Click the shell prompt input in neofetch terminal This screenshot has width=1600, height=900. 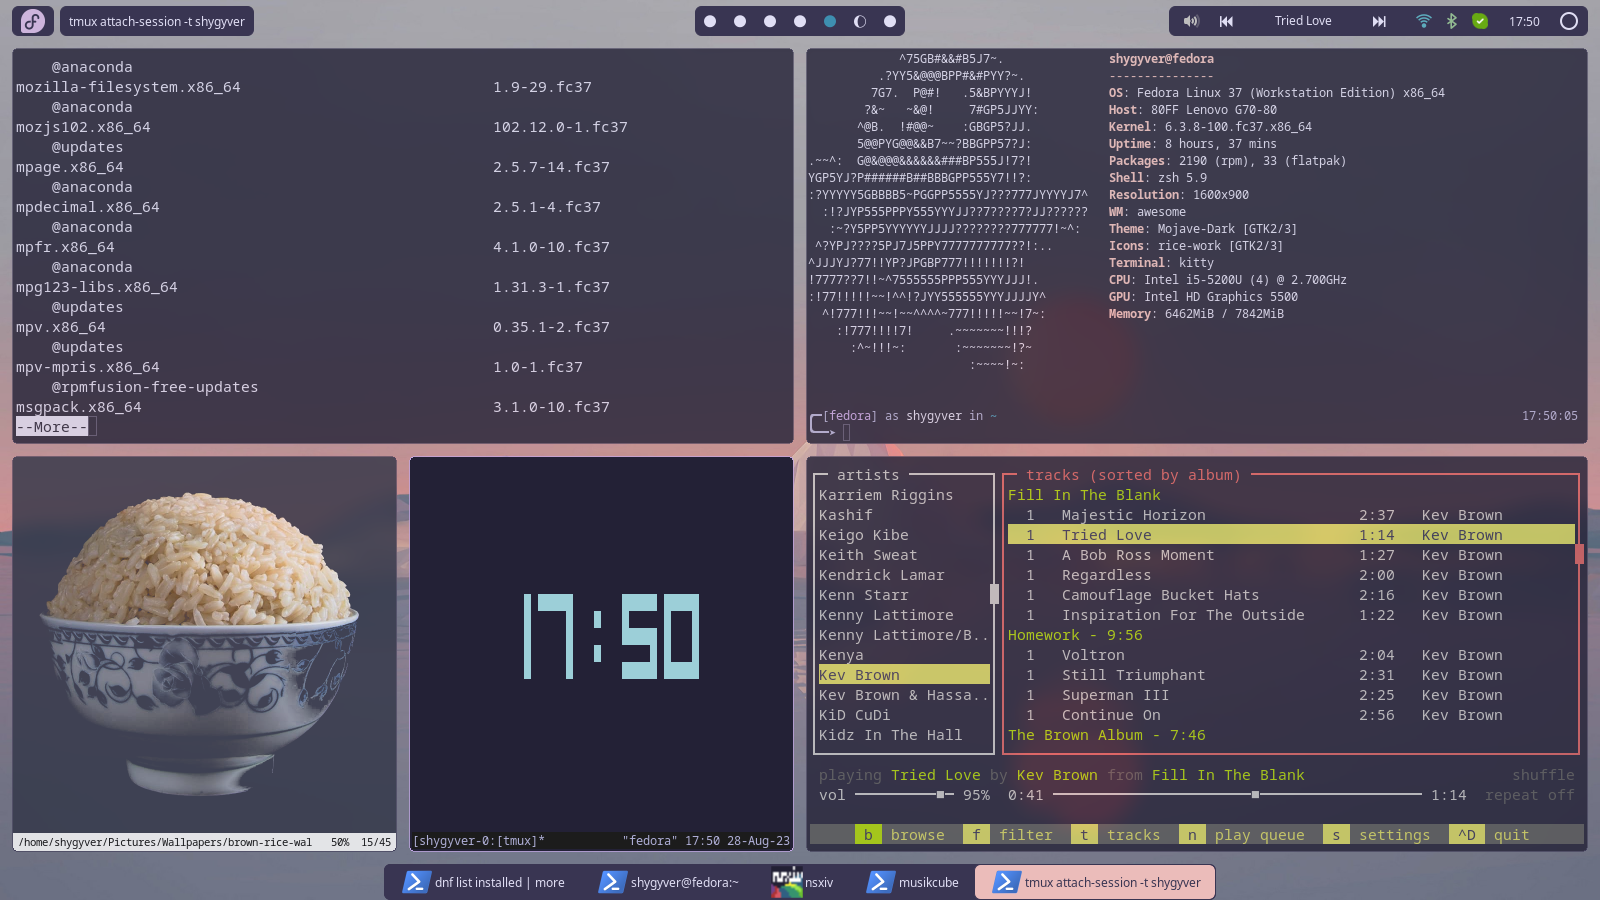[x=846, y=433]
